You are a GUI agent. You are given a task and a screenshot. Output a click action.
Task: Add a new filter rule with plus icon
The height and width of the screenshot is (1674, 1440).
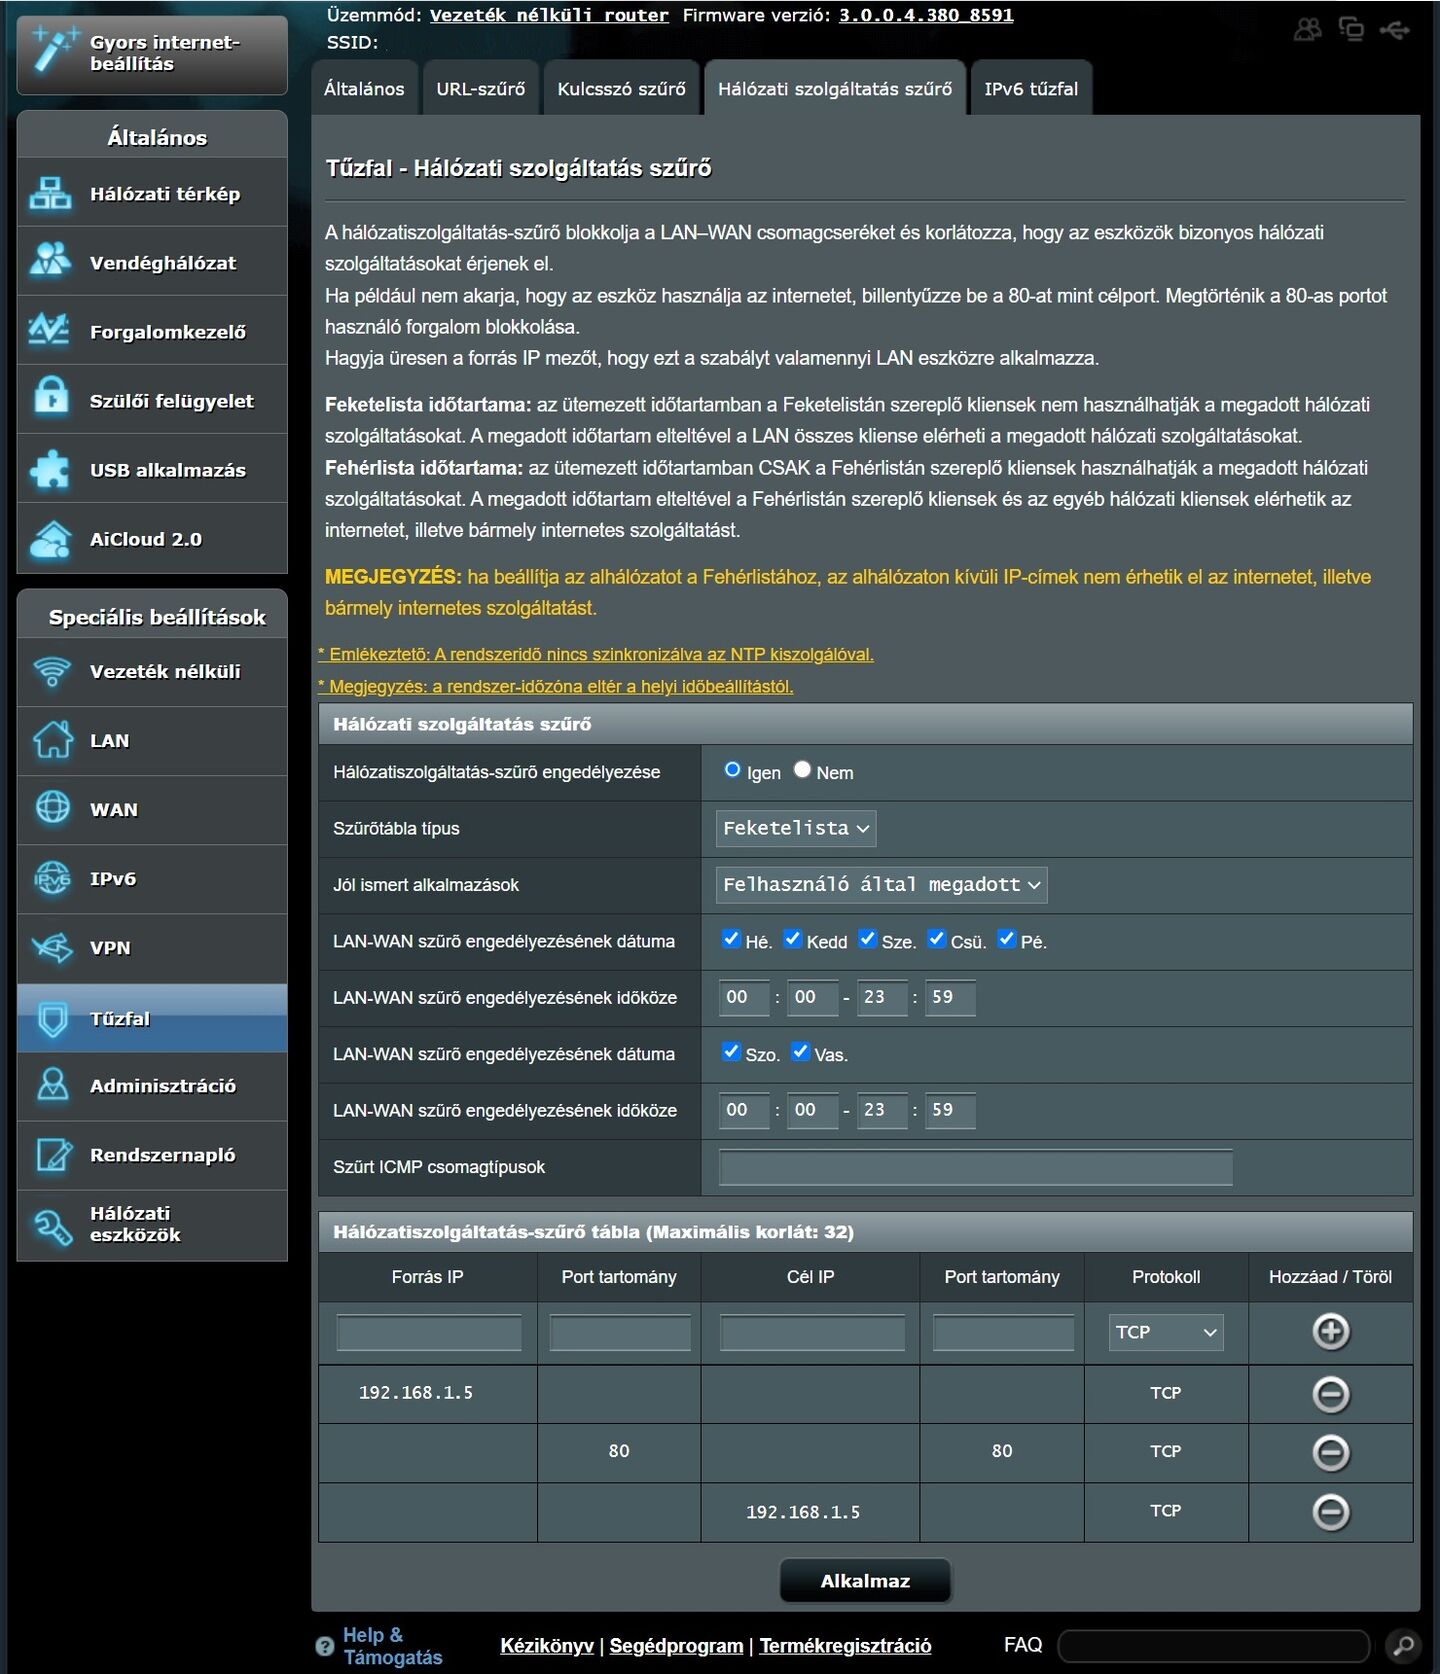[1330, 1332]
